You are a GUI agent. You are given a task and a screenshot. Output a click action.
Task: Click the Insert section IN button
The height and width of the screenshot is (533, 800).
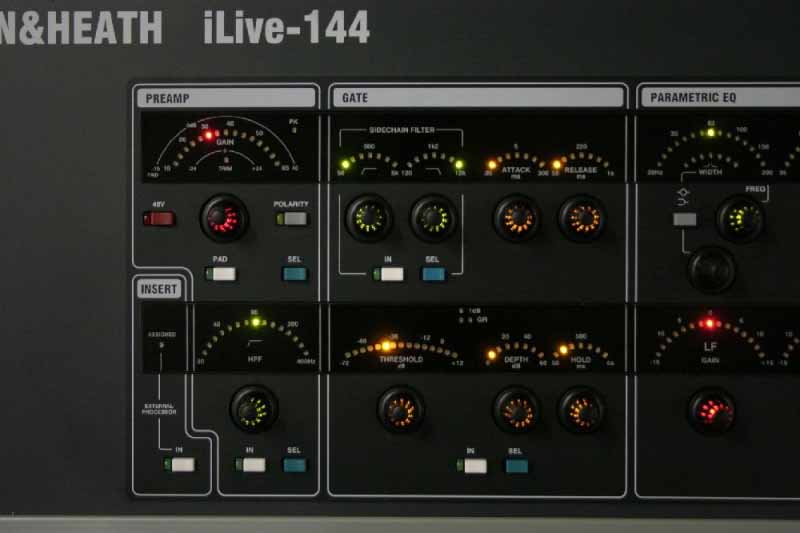point(180,464)
